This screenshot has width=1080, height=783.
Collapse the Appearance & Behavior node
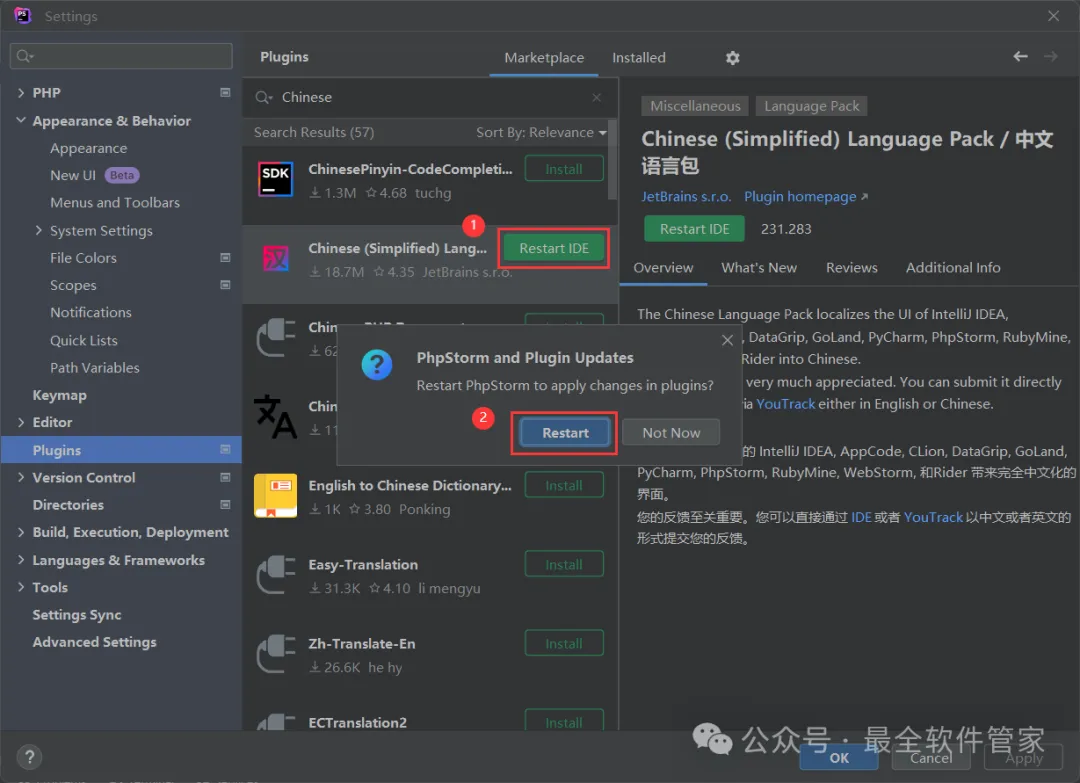(x=21, y=120)
